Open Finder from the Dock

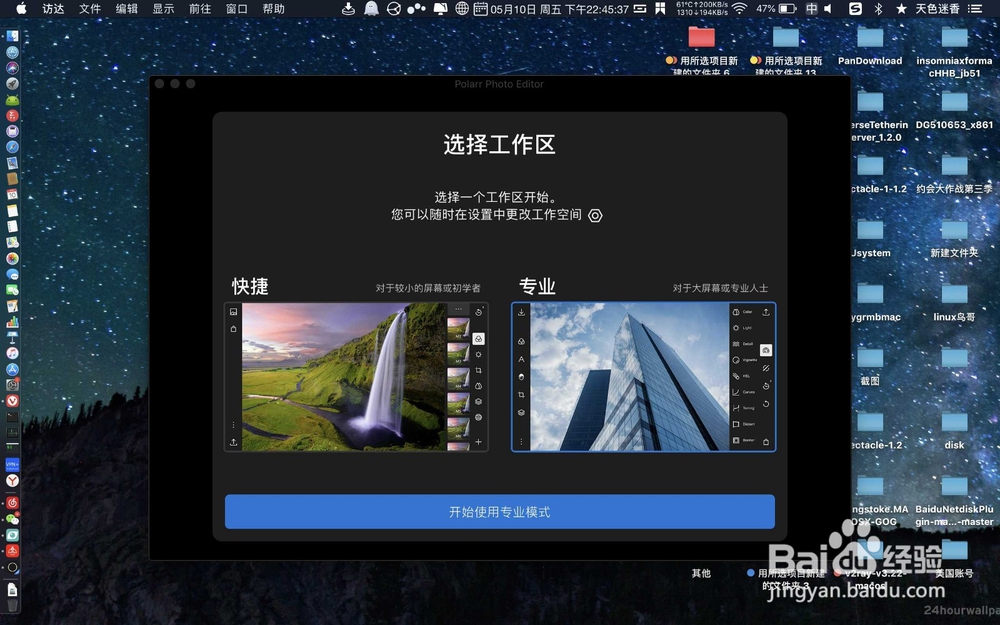tap(12, 36)
